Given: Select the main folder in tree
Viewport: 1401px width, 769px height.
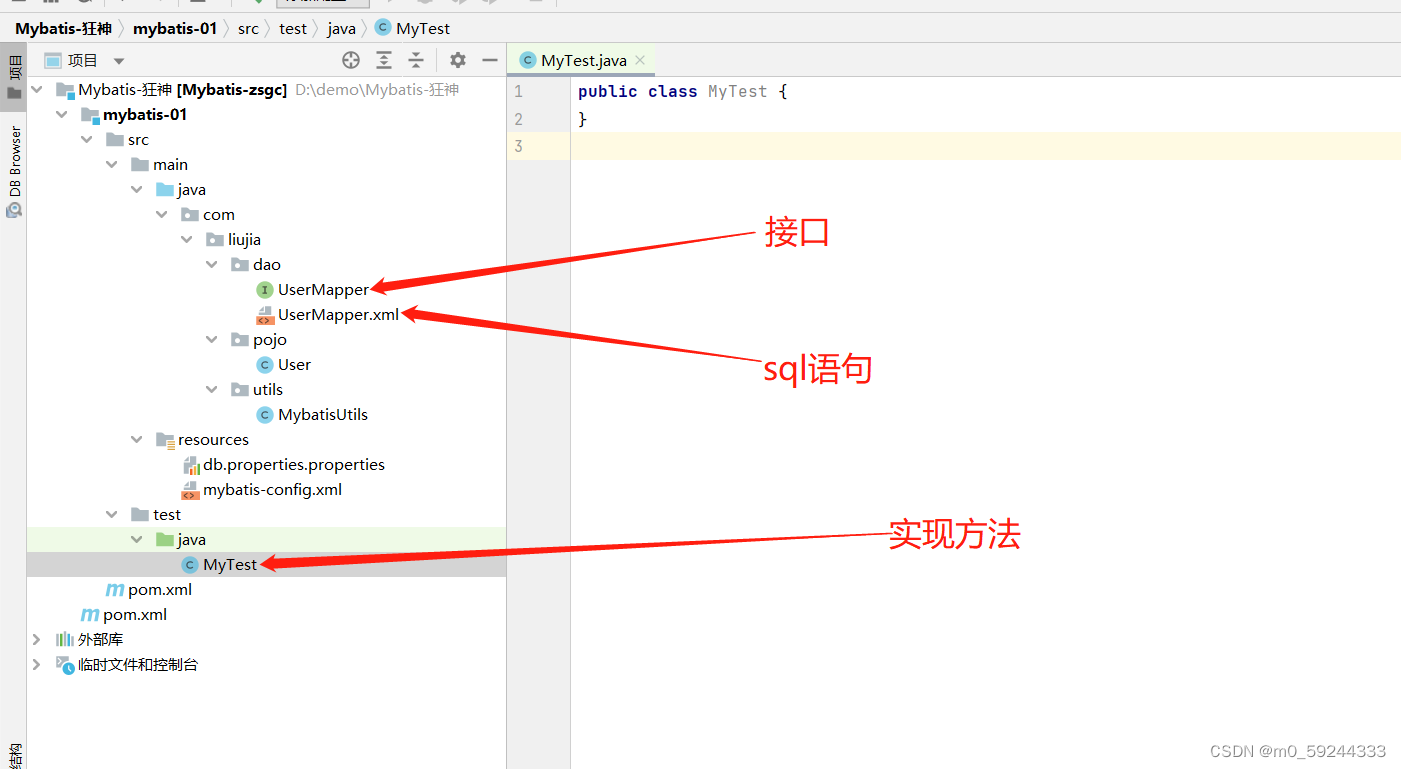Looking at the screenshot, I should [x=170, y=164].
